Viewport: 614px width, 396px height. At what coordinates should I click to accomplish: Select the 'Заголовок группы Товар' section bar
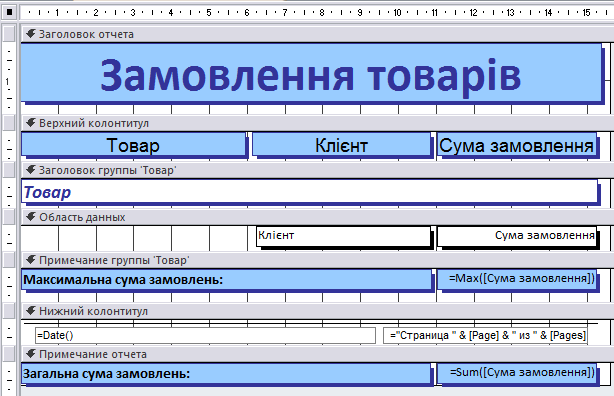317,170
